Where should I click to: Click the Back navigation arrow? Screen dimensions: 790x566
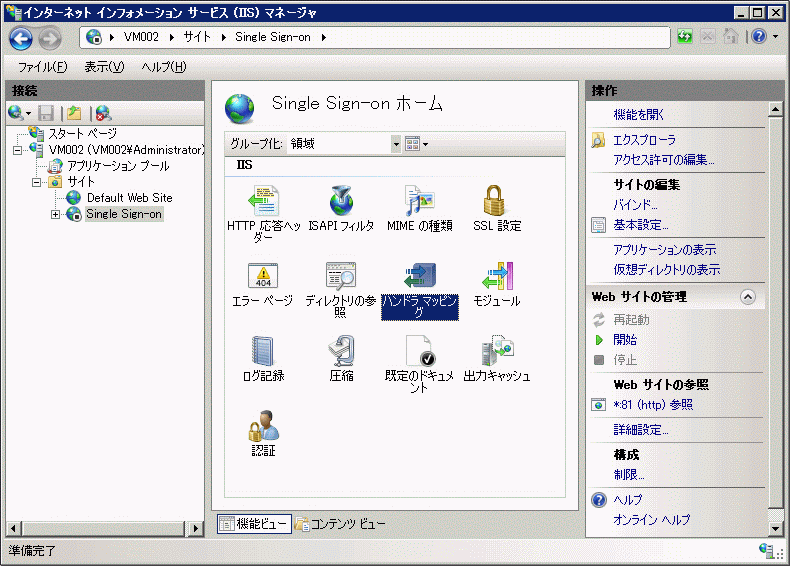(21, 38)
